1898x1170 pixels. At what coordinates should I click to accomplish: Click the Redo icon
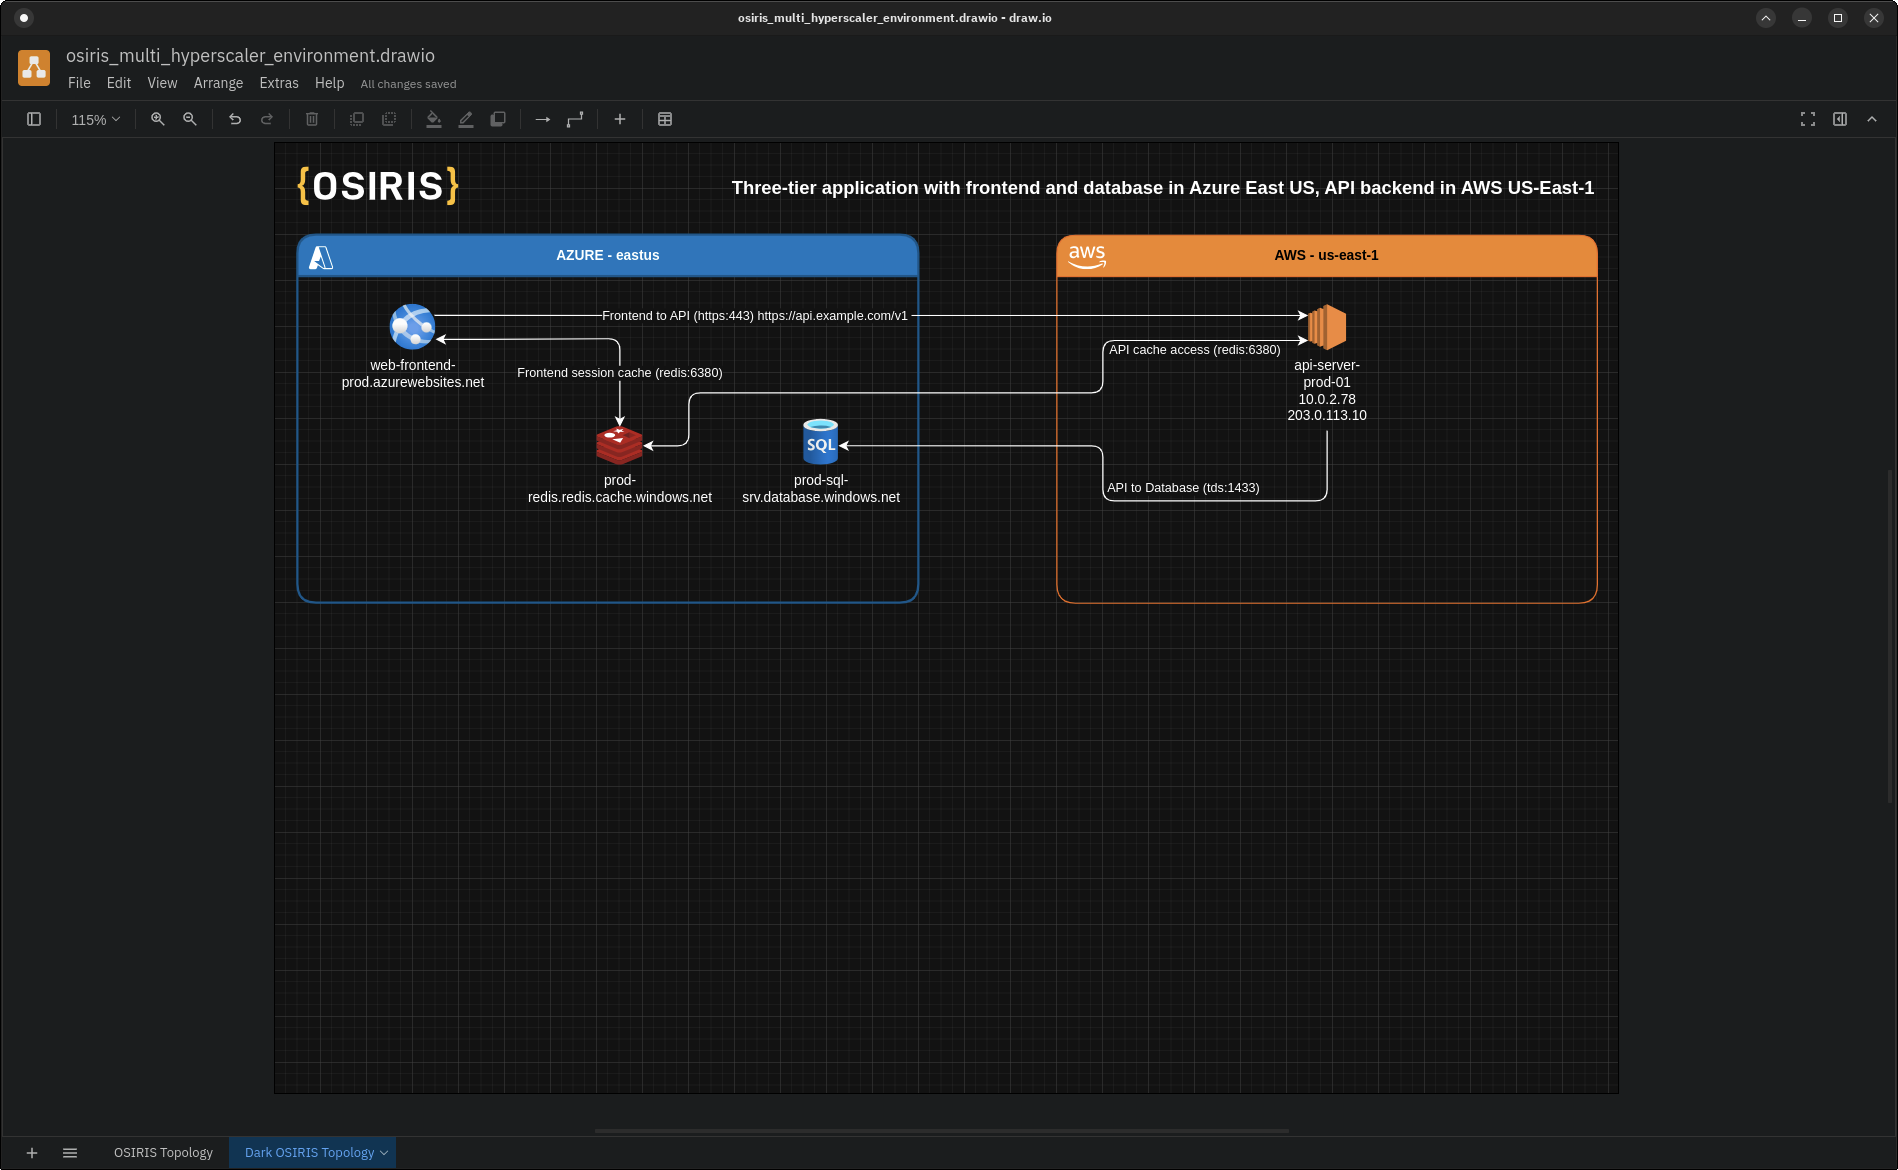(267, 119)
